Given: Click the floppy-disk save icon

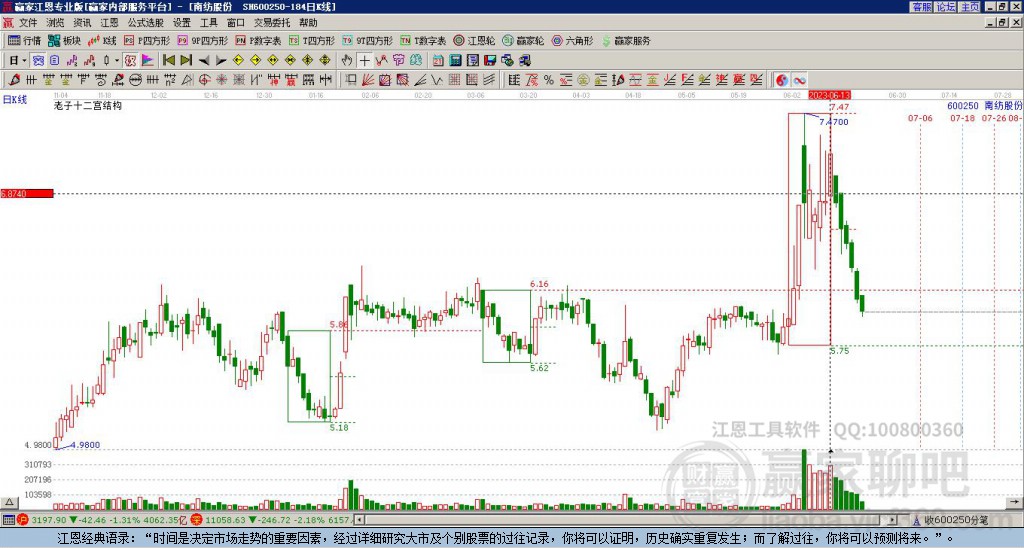Looking at the screenshot, I should coord(490,61).
